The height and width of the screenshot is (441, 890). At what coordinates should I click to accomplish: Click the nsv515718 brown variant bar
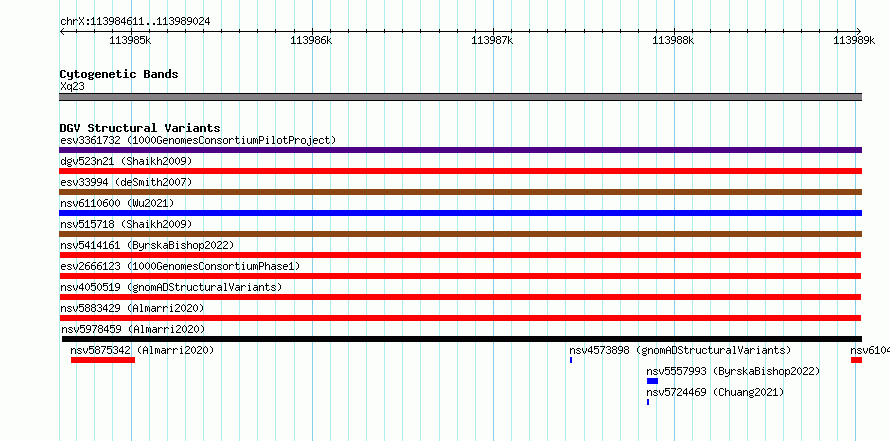[x=460, y=234]
